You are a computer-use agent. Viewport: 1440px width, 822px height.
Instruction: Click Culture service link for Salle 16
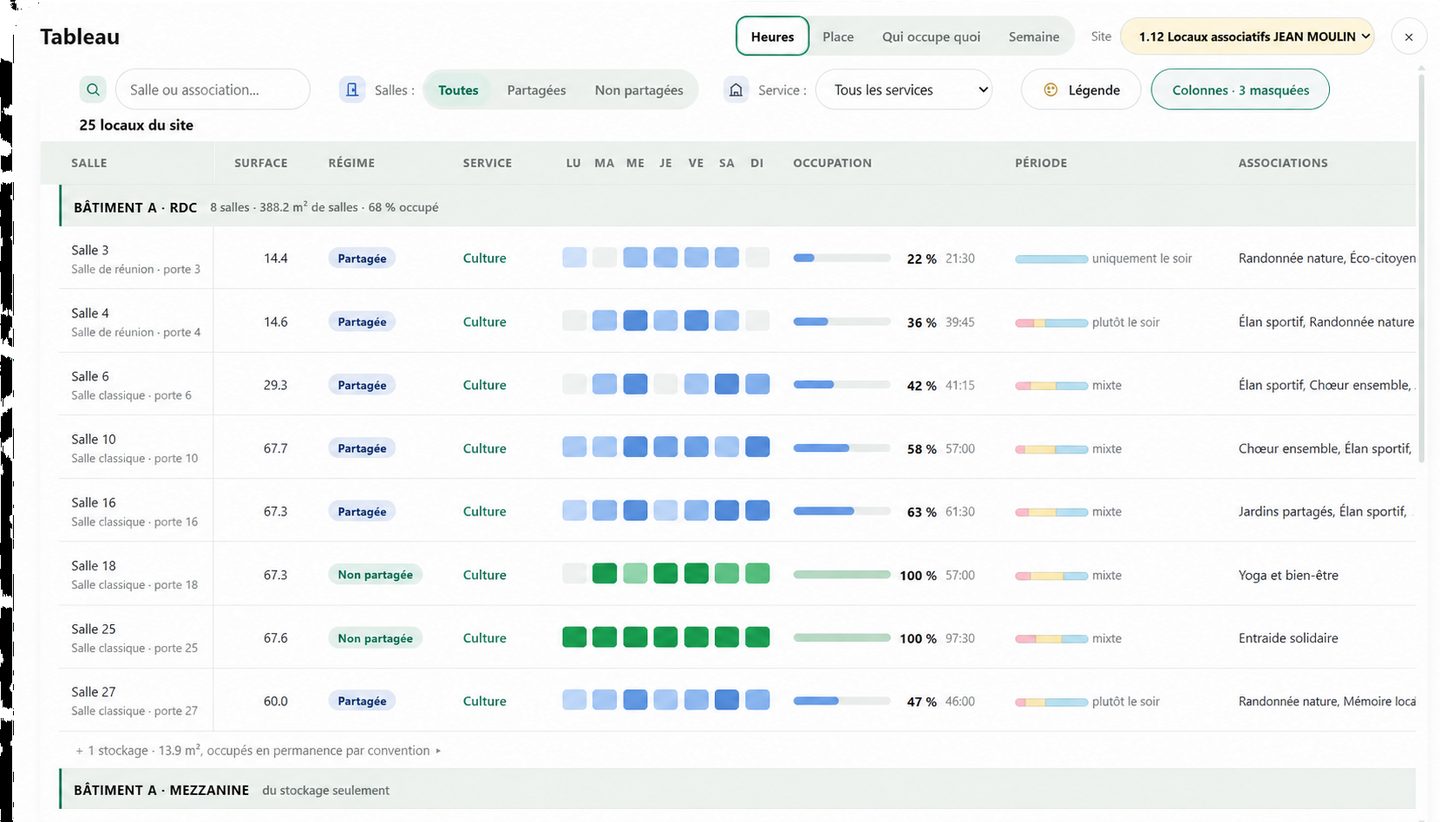[x=485, y=511]
